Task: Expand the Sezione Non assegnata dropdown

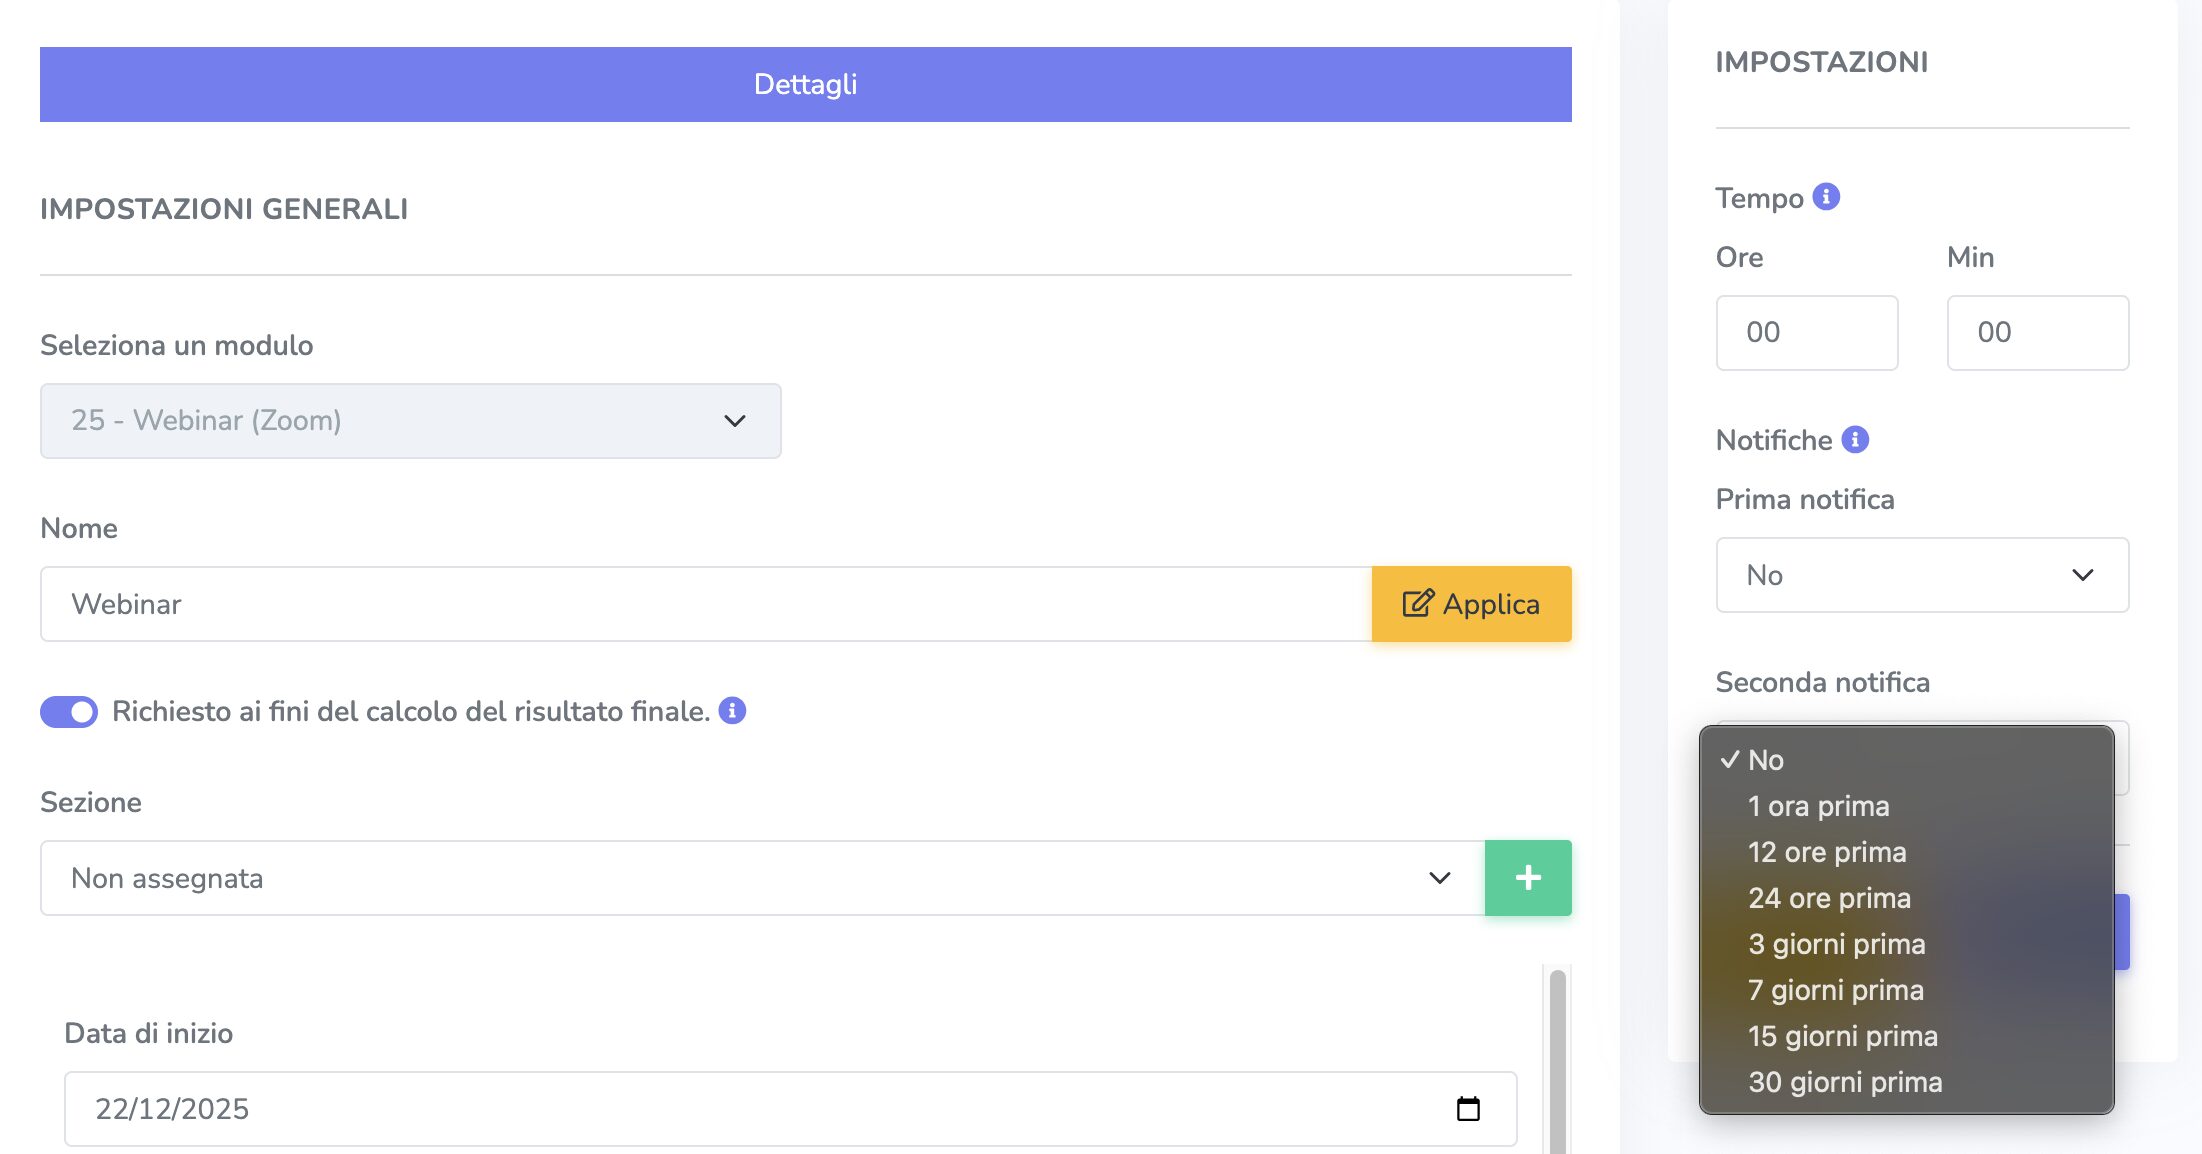Action: (761, 878)
